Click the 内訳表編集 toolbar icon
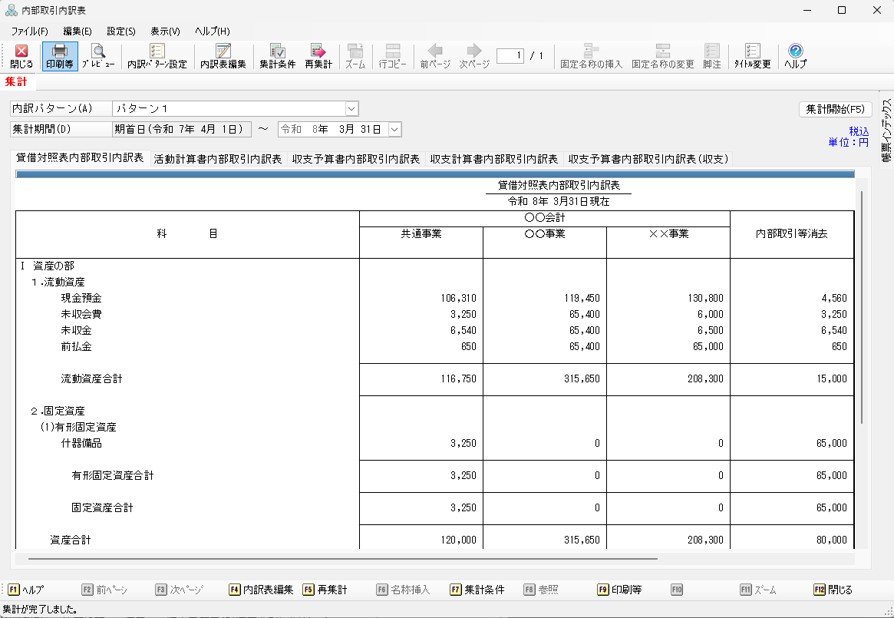 click(223, 56)
